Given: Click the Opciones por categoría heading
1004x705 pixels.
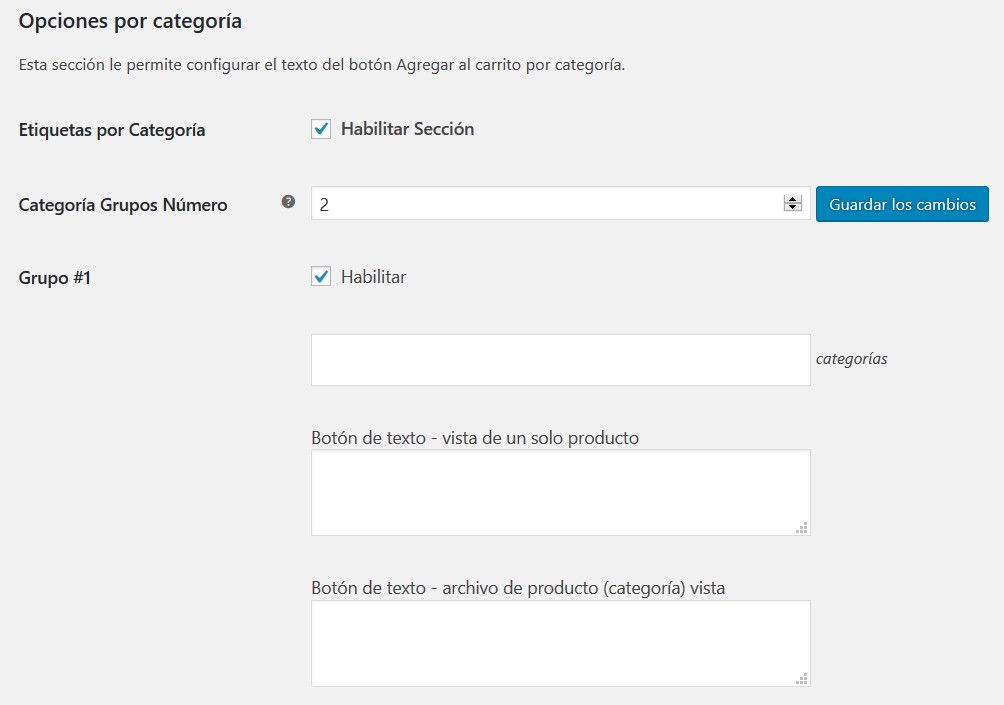Looking at the screenshot, I should [x=130, y=20].
